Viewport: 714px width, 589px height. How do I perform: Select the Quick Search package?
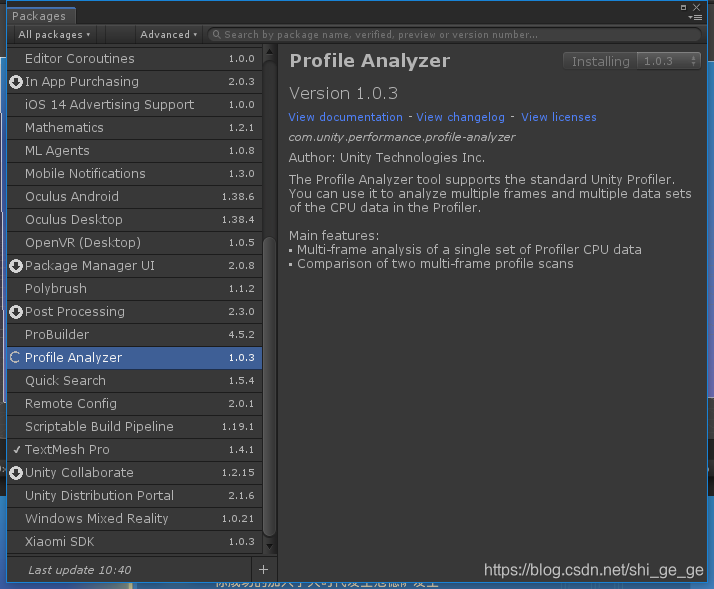[135, 381]
